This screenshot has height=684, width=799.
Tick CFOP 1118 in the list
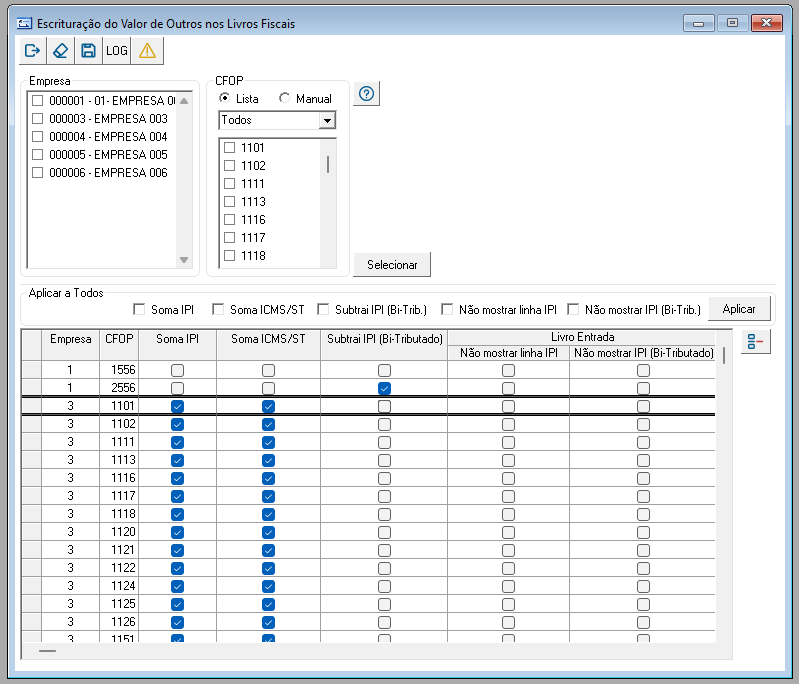coord(229,255)
